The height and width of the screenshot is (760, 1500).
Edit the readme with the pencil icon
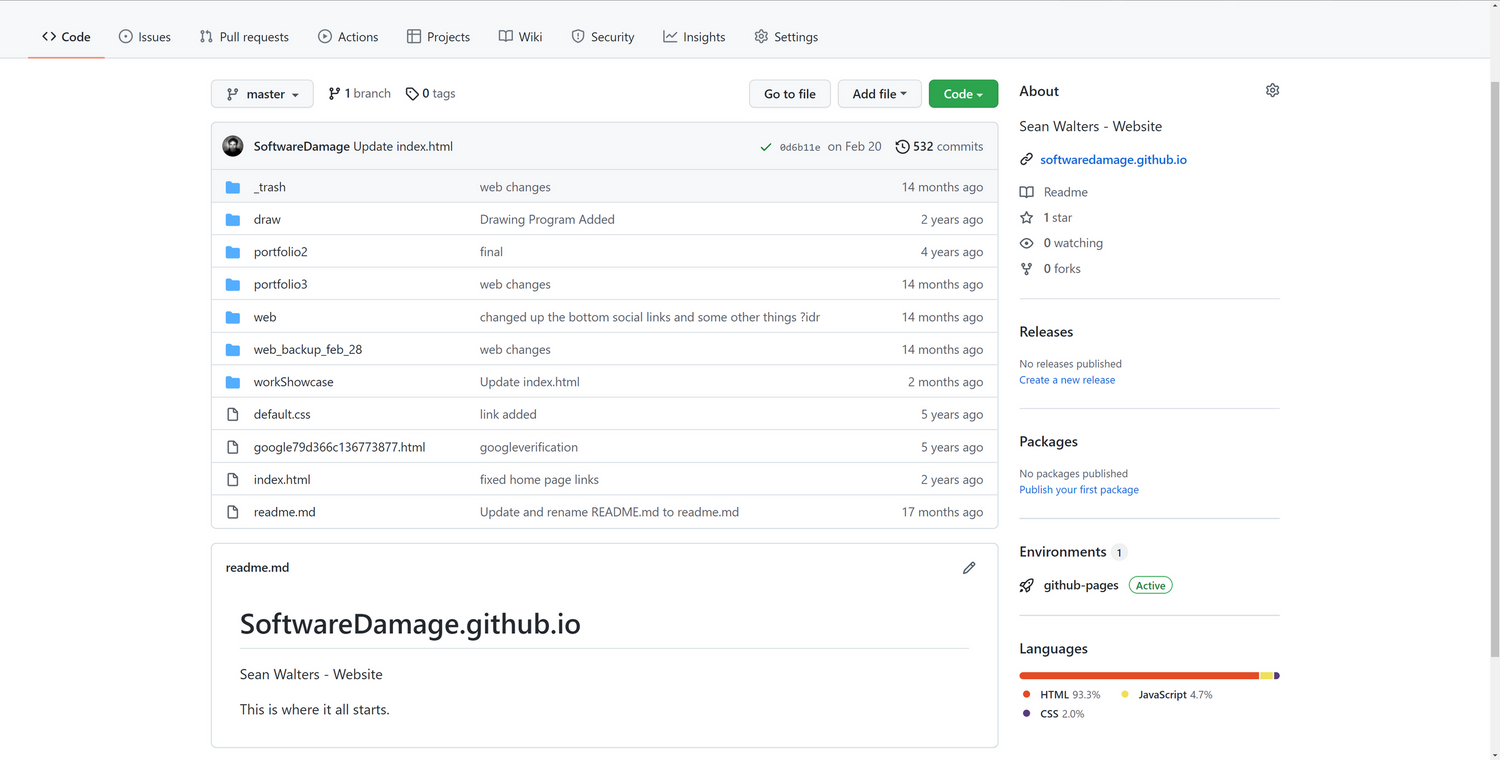pyautogui.click(x=969, y=568)
